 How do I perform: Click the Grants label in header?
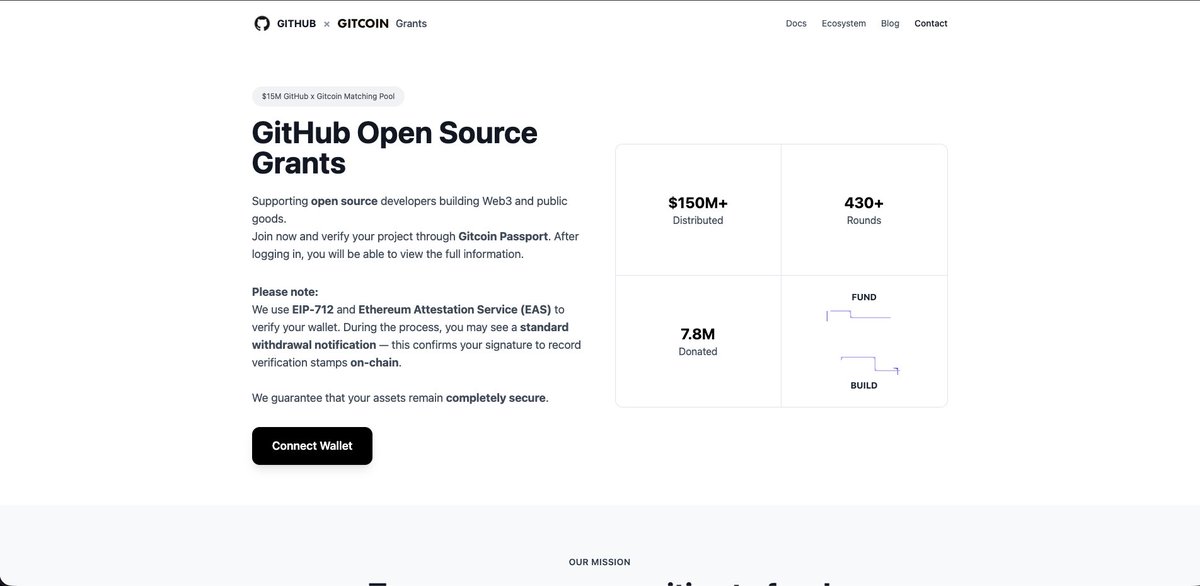[x=411, y=23]
